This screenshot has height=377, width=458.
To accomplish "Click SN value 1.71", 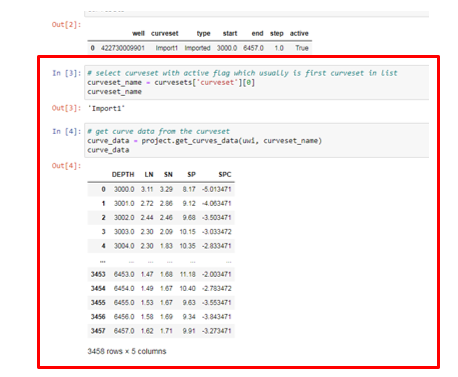I will click(x=166, y=331).
